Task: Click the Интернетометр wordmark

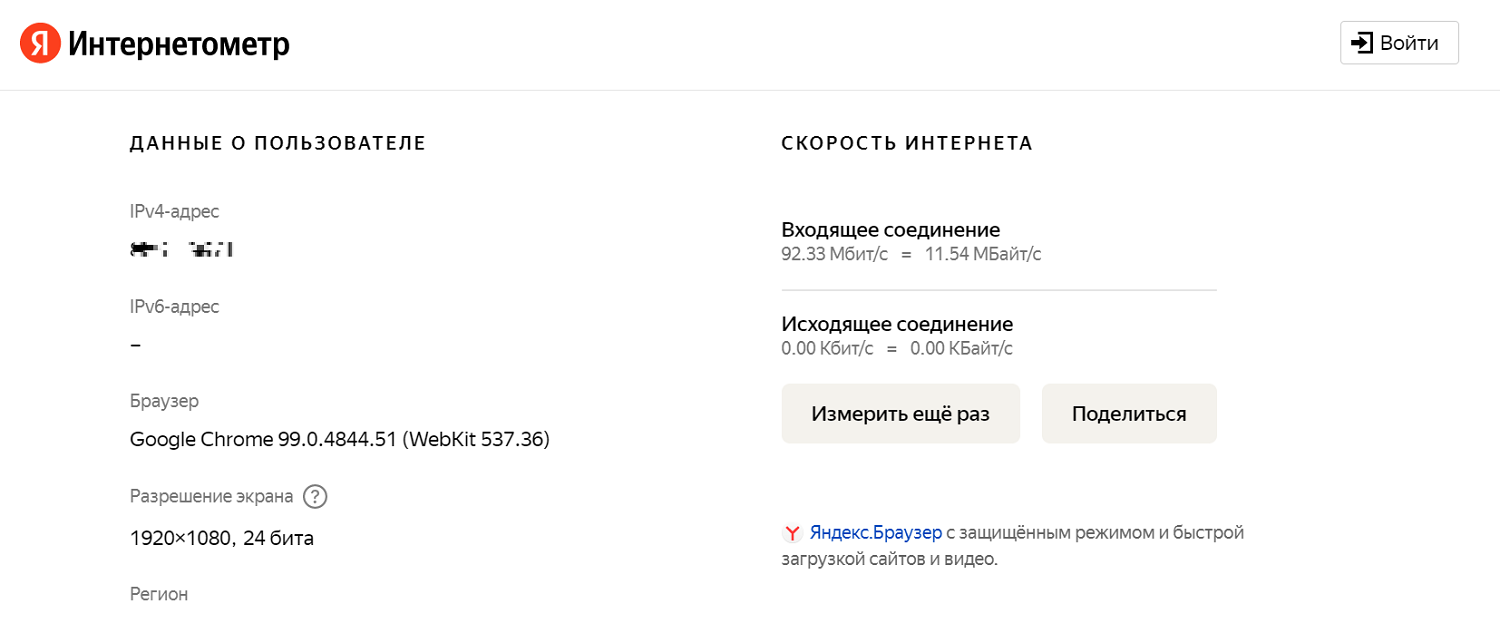Action: (x=177, y=43)
